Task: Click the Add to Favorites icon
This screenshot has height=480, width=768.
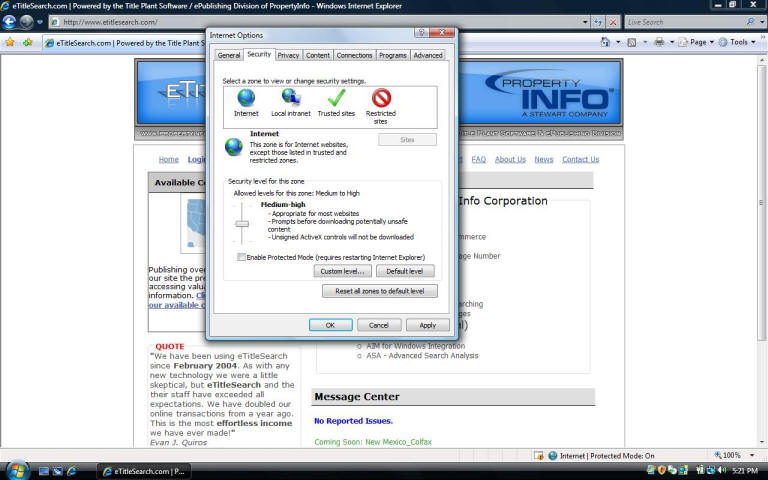Action: 27,43
